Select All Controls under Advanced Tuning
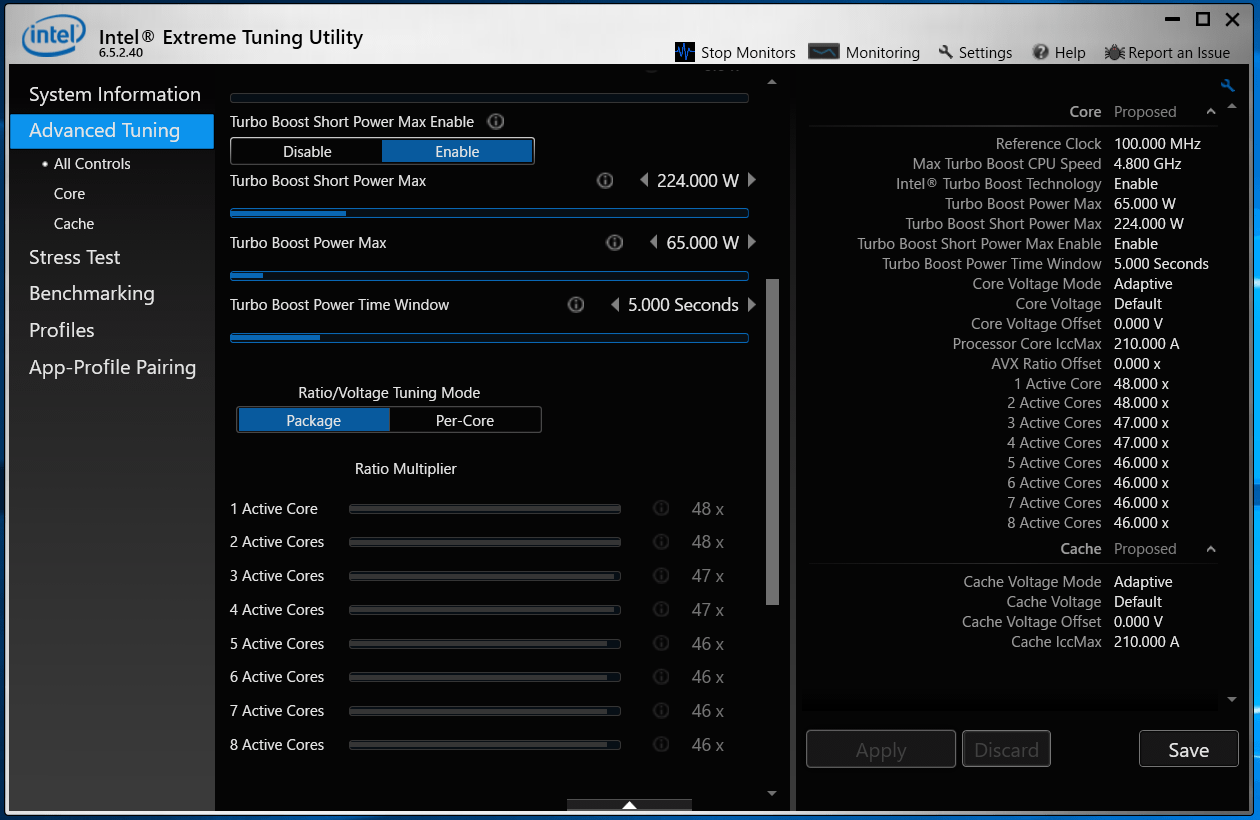Viewport: 1260px width, 820px height. click(x=92, y=164)
